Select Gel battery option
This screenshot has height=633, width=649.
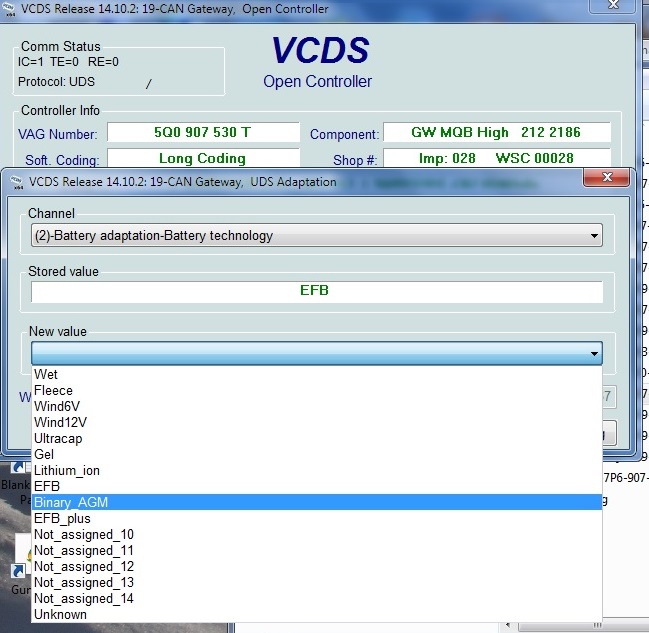pyautogui.click(x=317, y=455)
